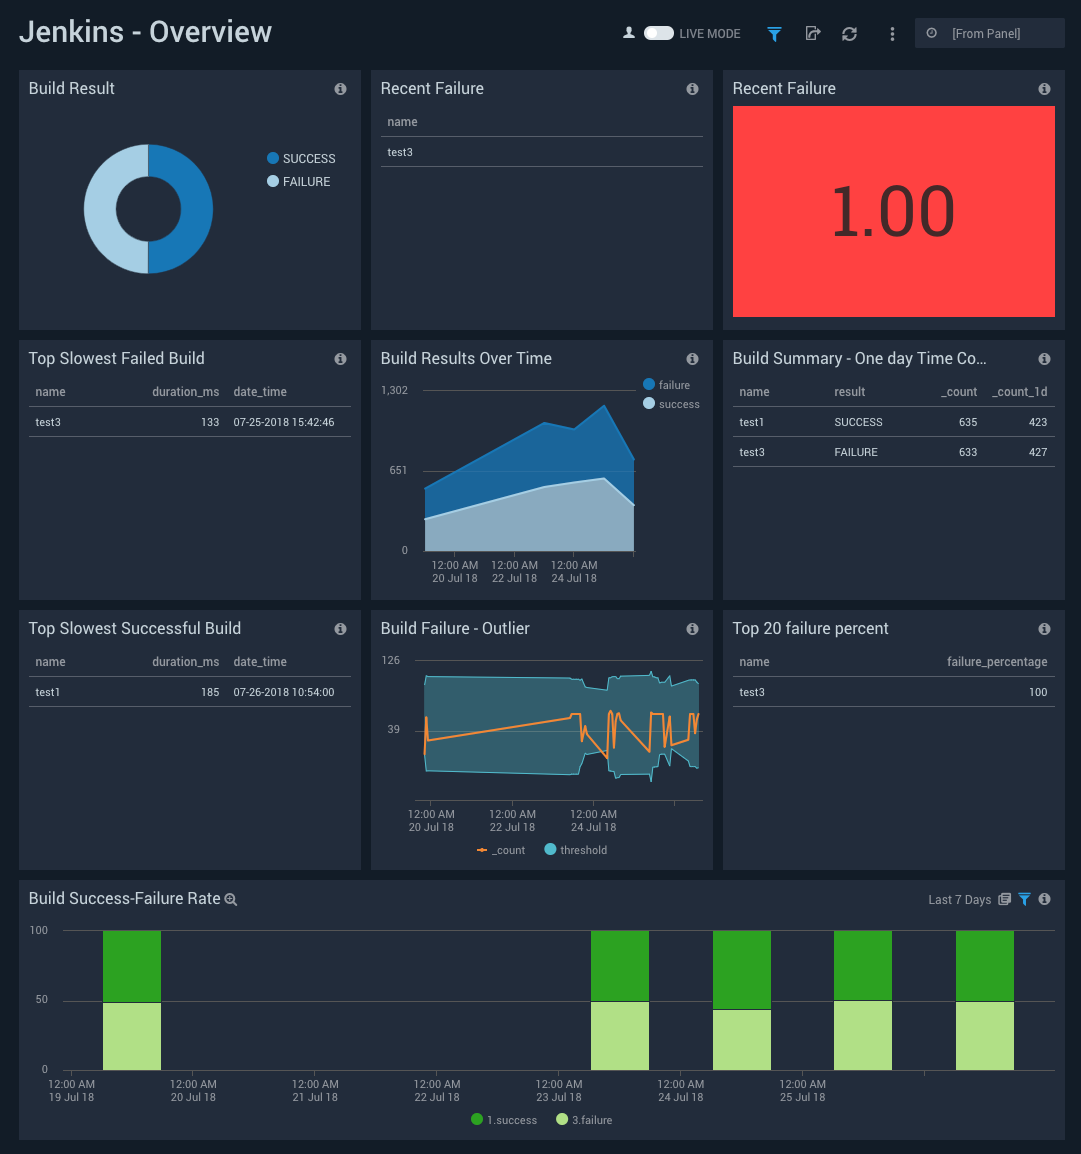1081x1154 pixels.
Task: Click the duration_ms column header in Top Slowest Failed Build
Action: (x=185, y=392)
